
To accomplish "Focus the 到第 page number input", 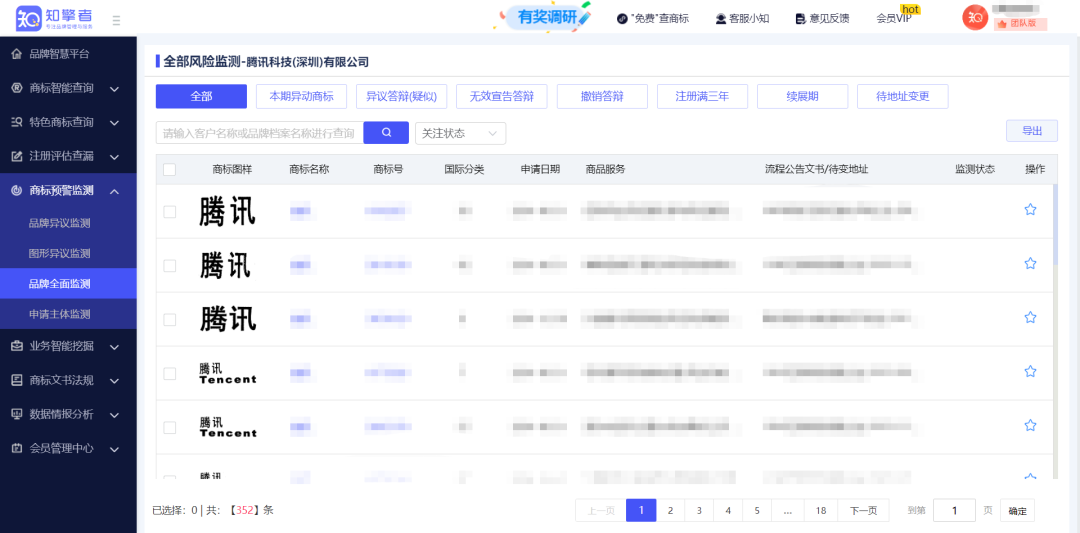I will point(954,510).
